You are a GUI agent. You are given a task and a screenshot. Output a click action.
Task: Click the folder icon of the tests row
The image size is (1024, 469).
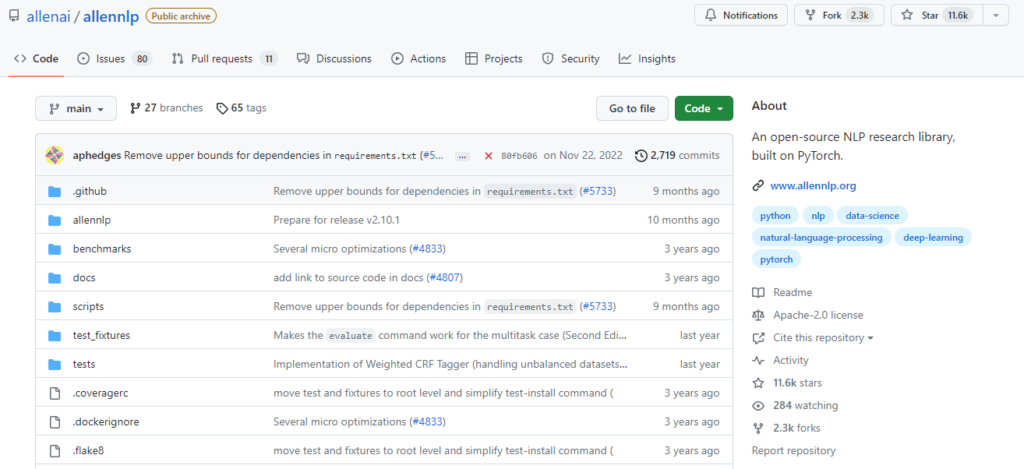click(x=55, y=364)
